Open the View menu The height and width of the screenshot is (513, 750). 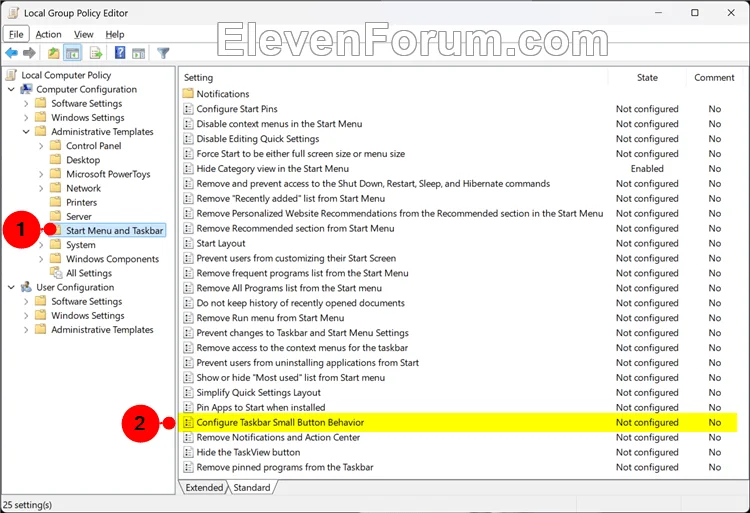(84, 34)
